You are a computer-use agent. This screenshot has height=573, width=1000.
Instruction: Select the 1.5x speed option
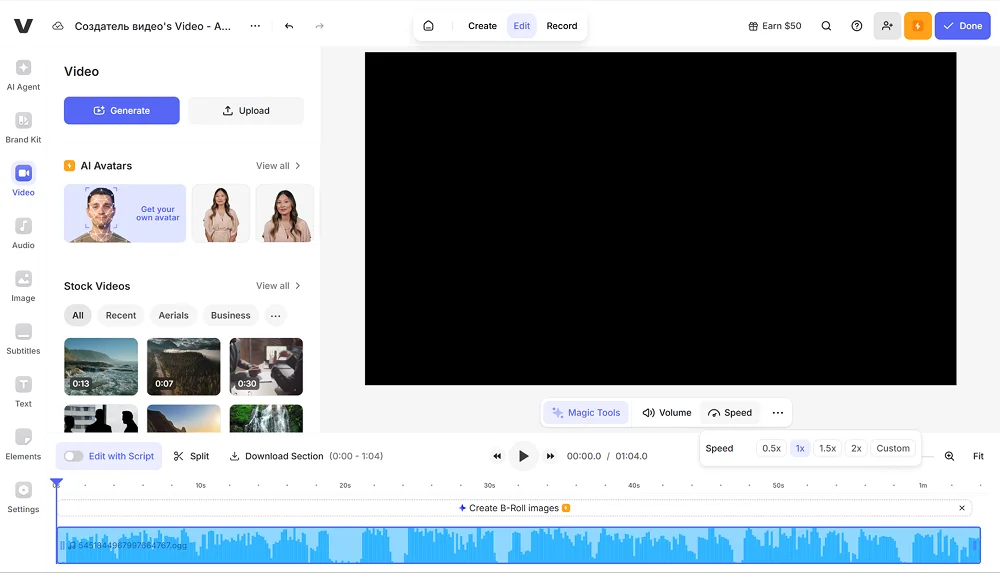(x=827, y=449)
